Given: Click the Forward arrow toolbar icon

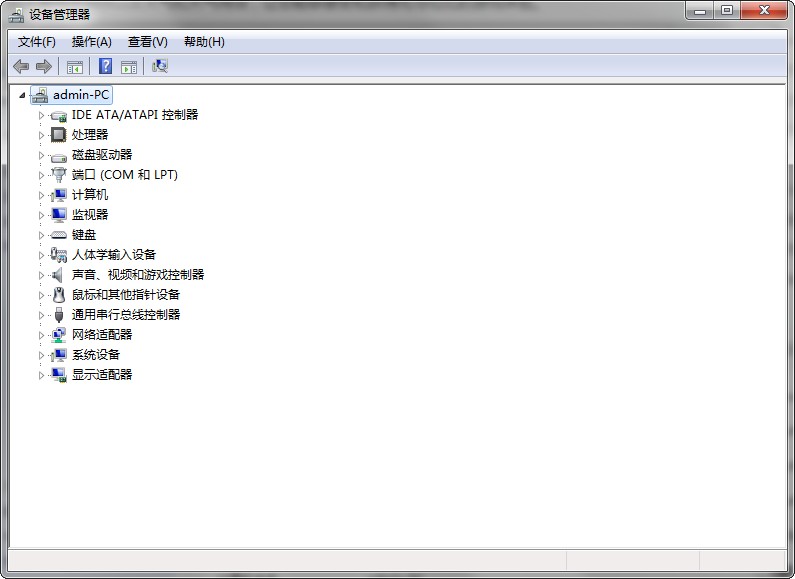Looking at the screenshot, I should pos(44,66).
